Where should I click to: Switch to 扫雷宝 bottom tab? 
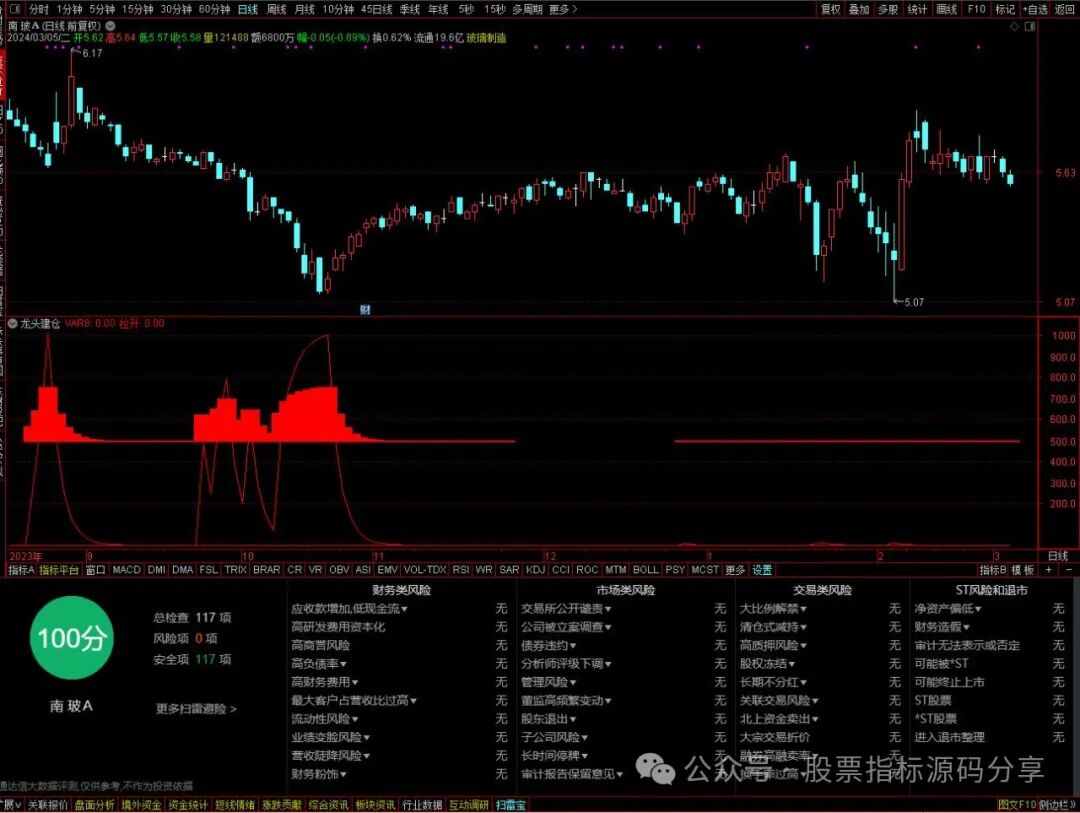[510, 805]
